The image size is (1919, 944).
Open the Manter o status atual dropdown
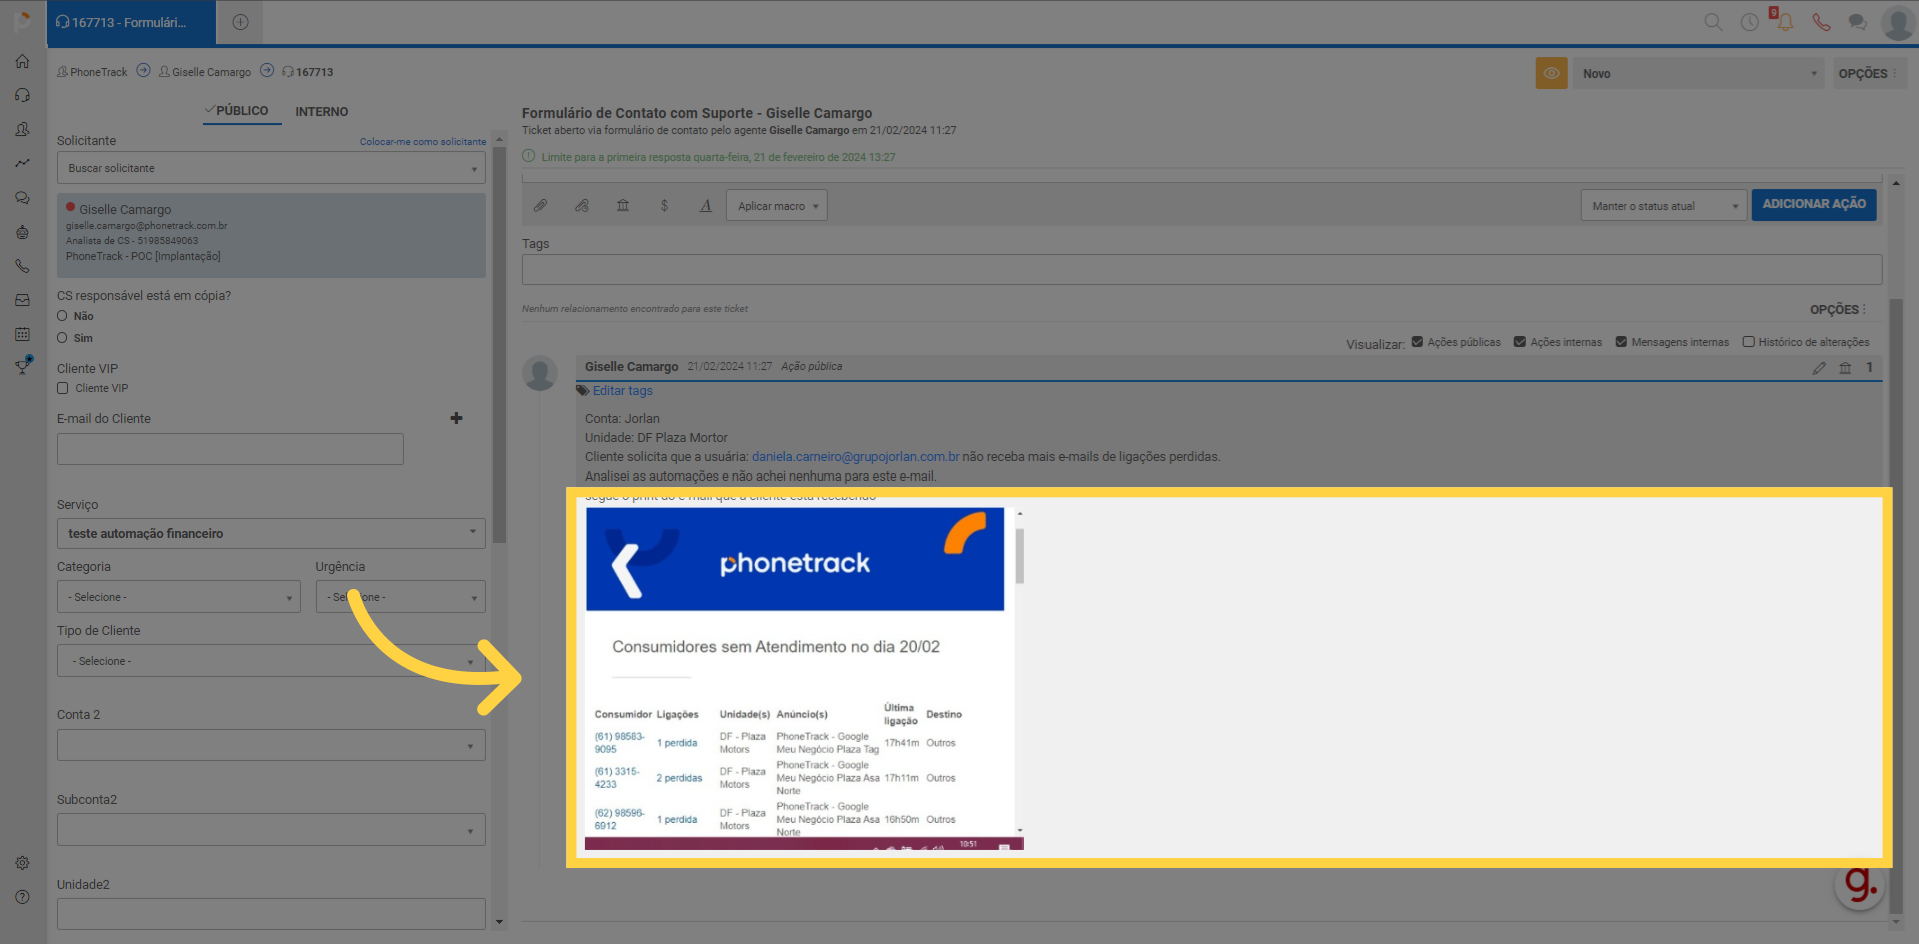pyautogui.click(x=1663, y=206)
